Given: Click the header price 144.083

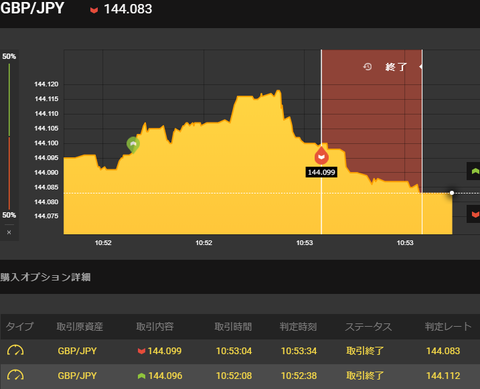Looking at the screenshot, I should 128,9.
